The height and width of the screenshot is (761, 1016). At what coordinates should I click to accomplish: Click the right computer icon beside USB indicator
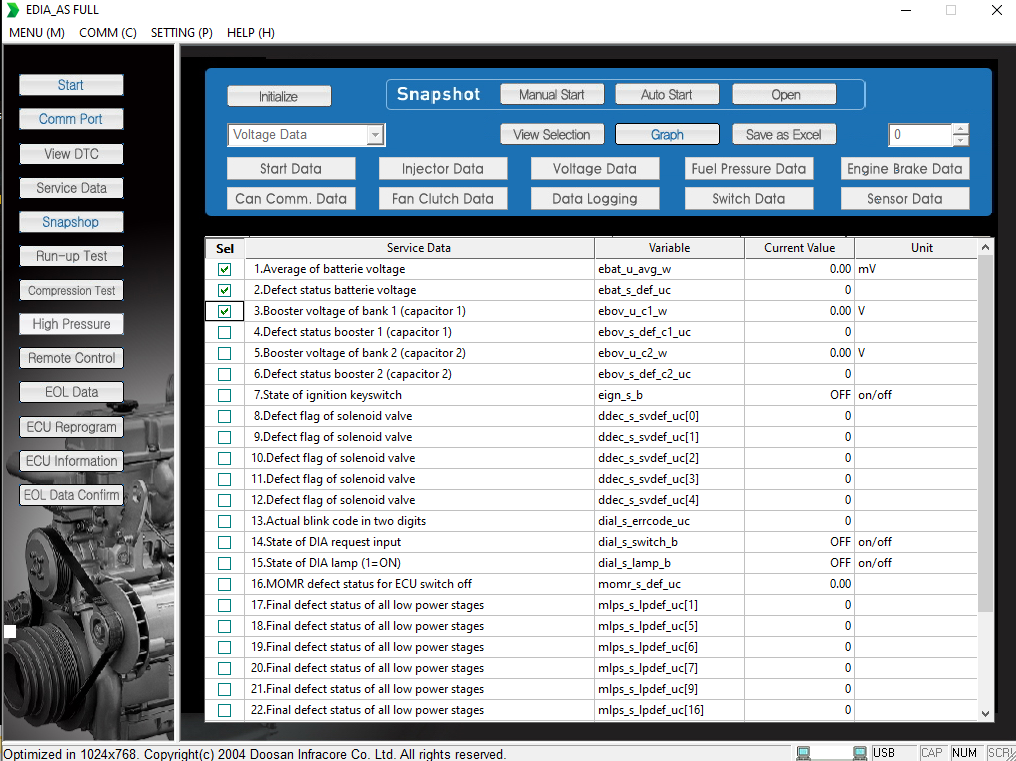[860, 753]
